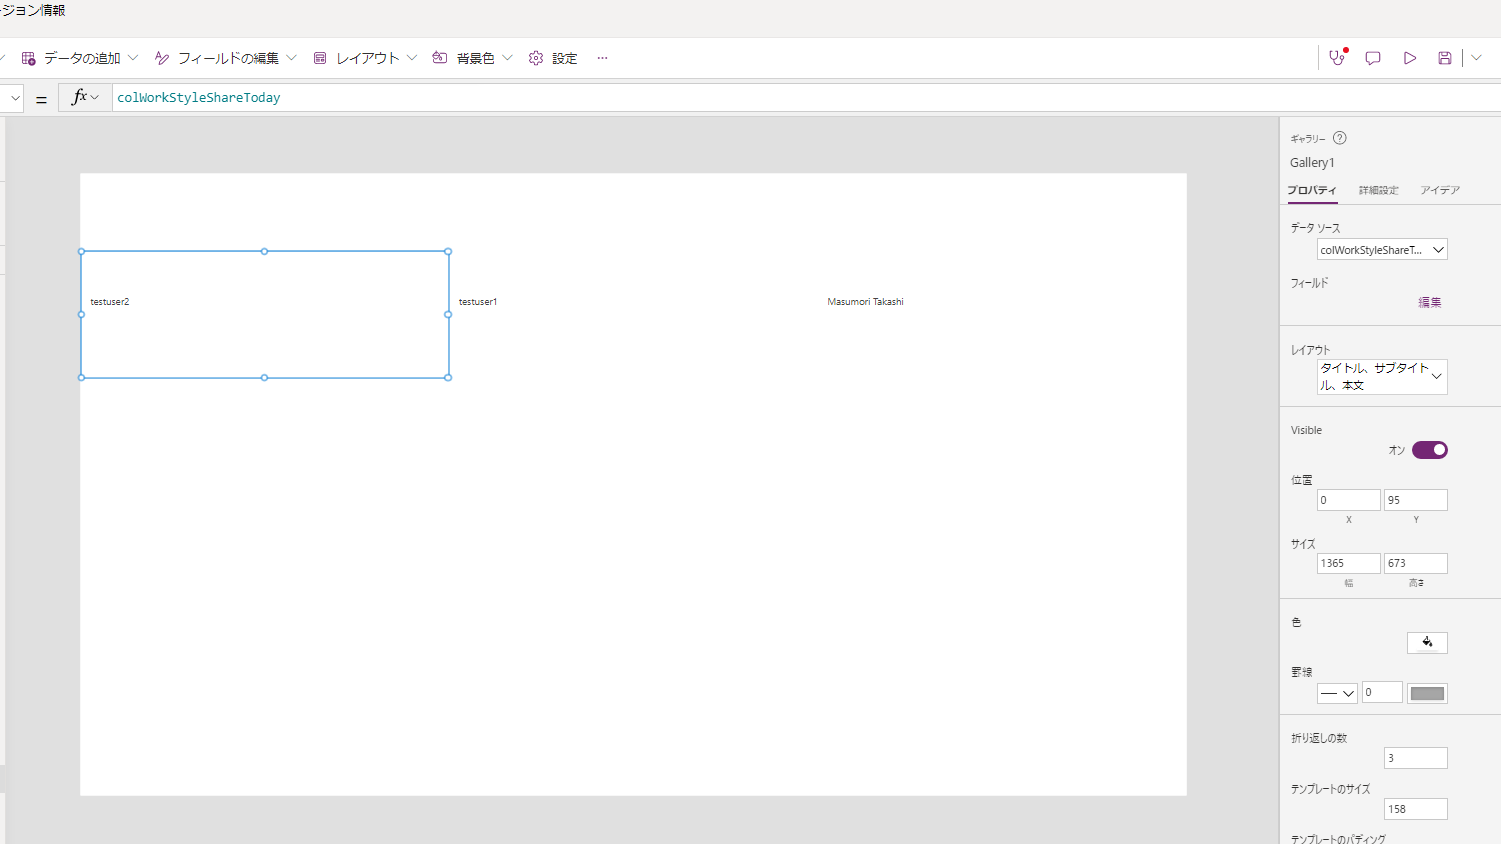
Task: Select the testuser2 gallery item
Action: coord(264,314)
